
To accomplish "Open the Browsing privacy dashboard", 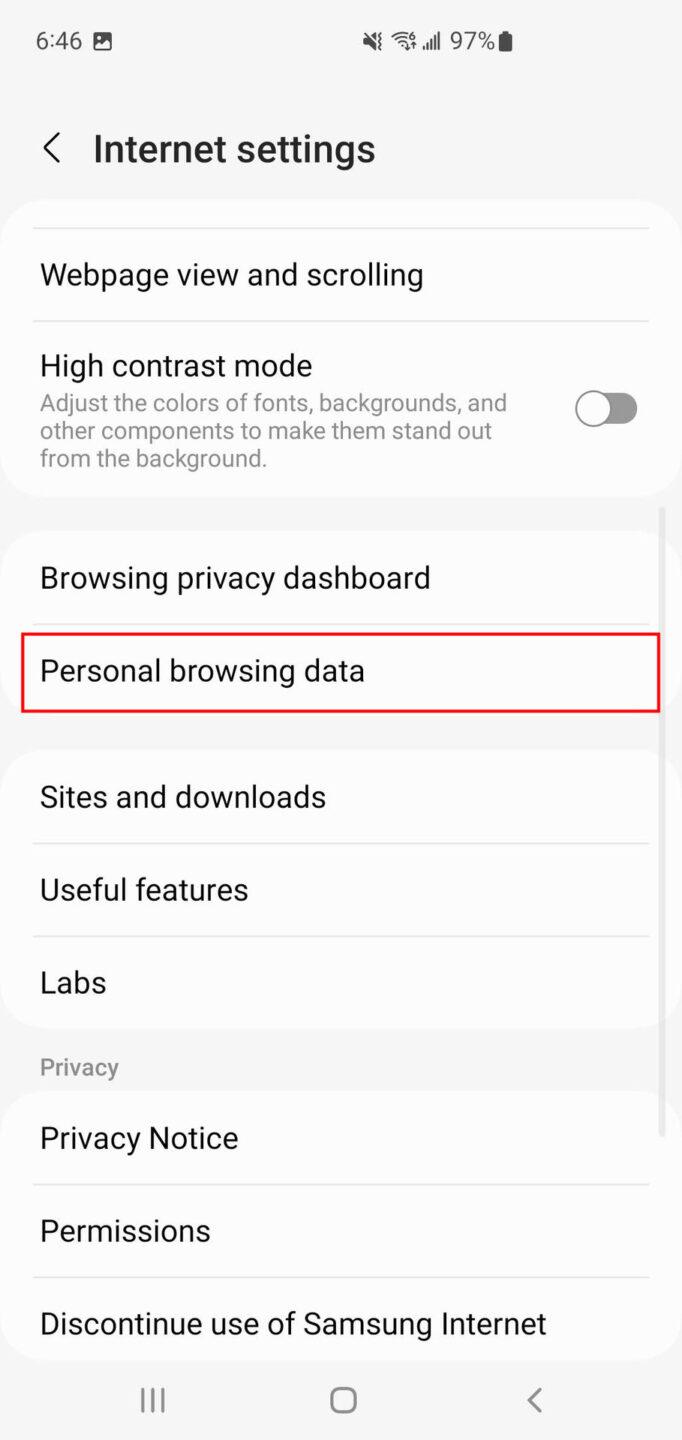I will click(235, 577).
